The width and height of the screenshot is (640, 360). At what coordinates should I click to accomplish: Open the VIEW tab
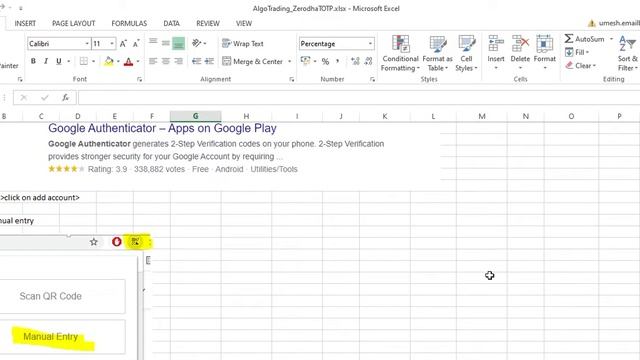(244, 24)
